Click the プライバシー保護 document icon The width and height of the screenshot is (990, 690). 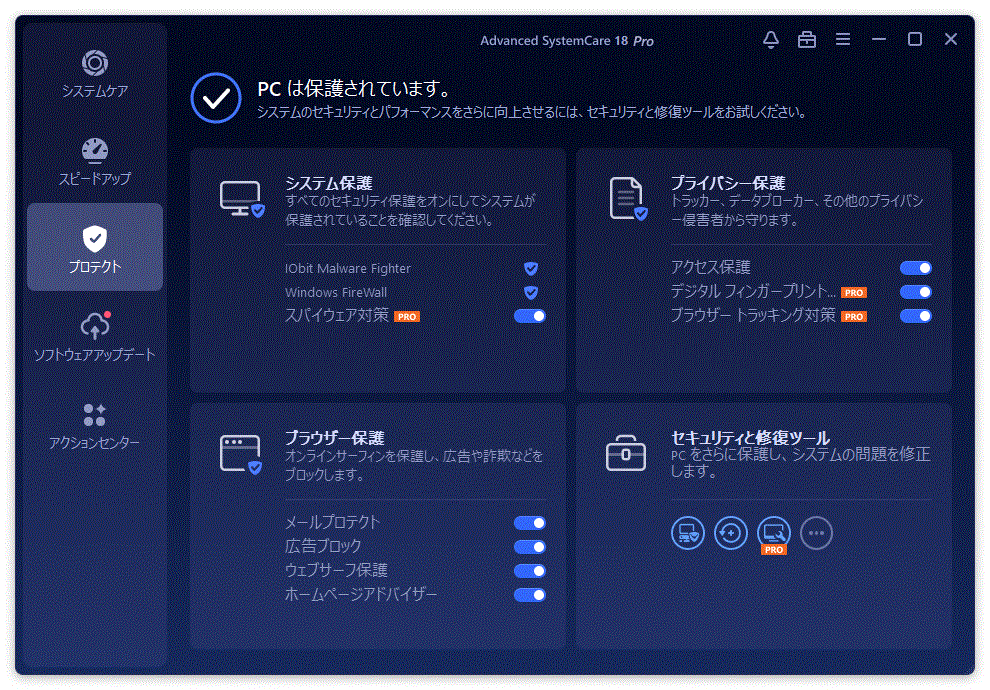coord(628,199)
